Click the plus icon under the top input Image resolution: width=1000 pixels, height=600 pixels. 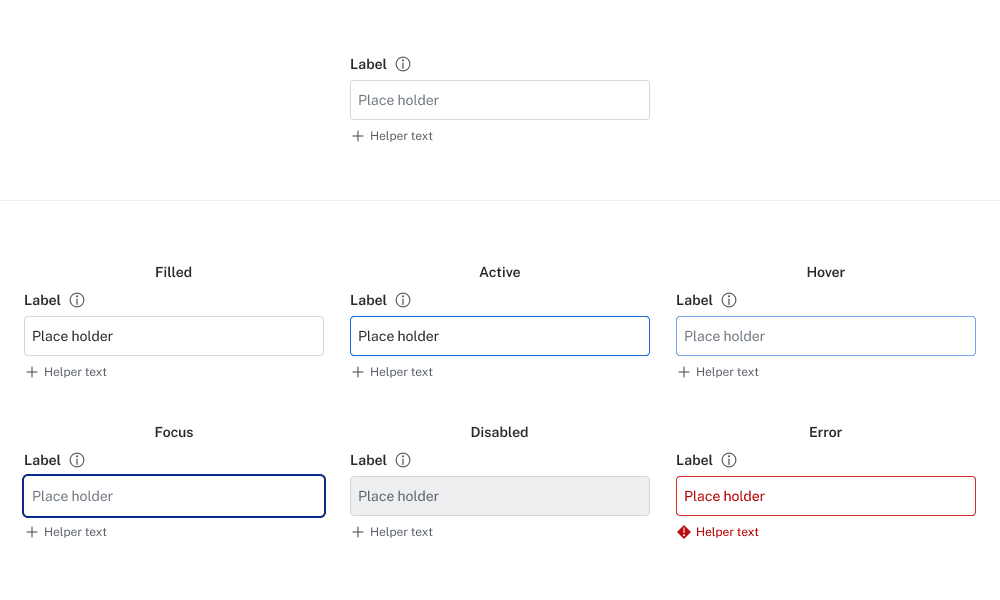[x=358, y=136]
